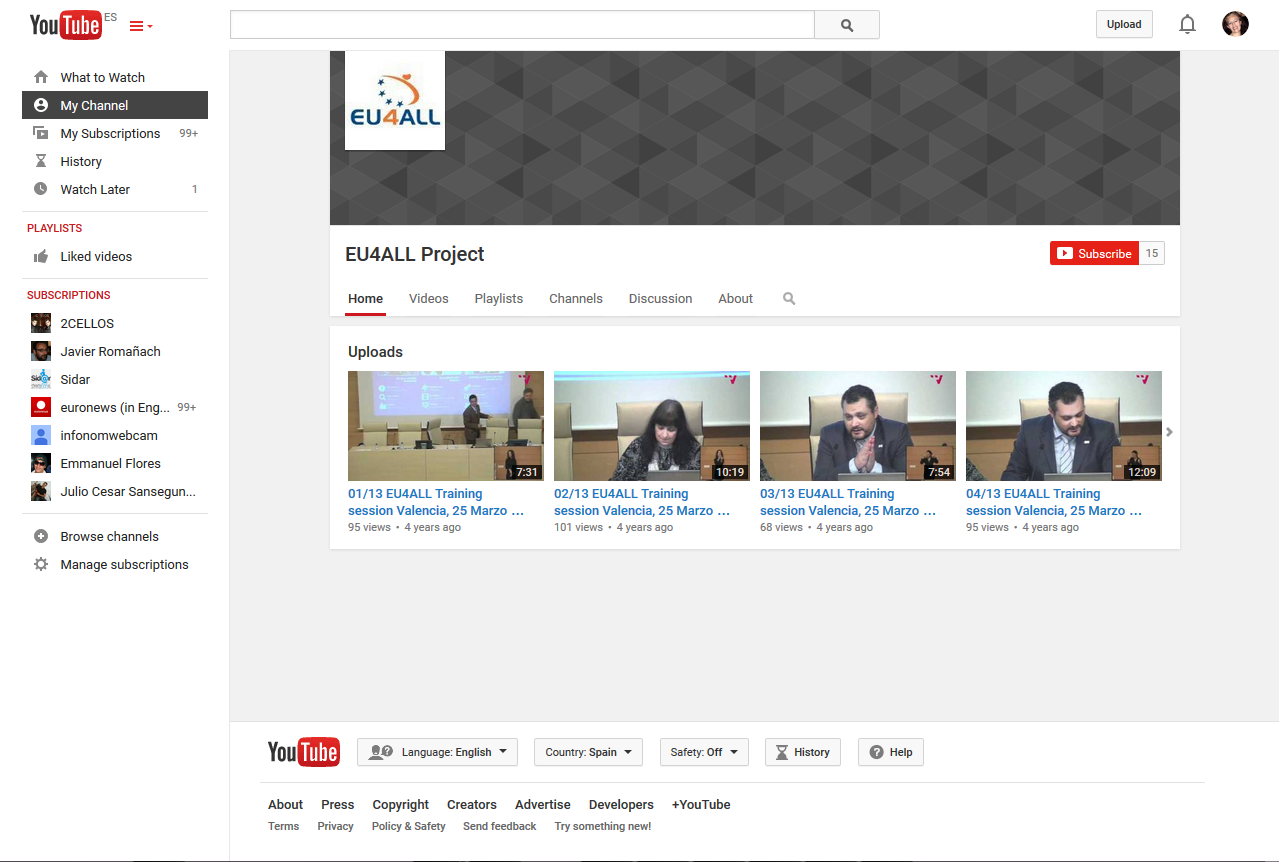Screen dimensions: 1279x862
Task: Click the What to Watch home icon
Action: (41, 77)
